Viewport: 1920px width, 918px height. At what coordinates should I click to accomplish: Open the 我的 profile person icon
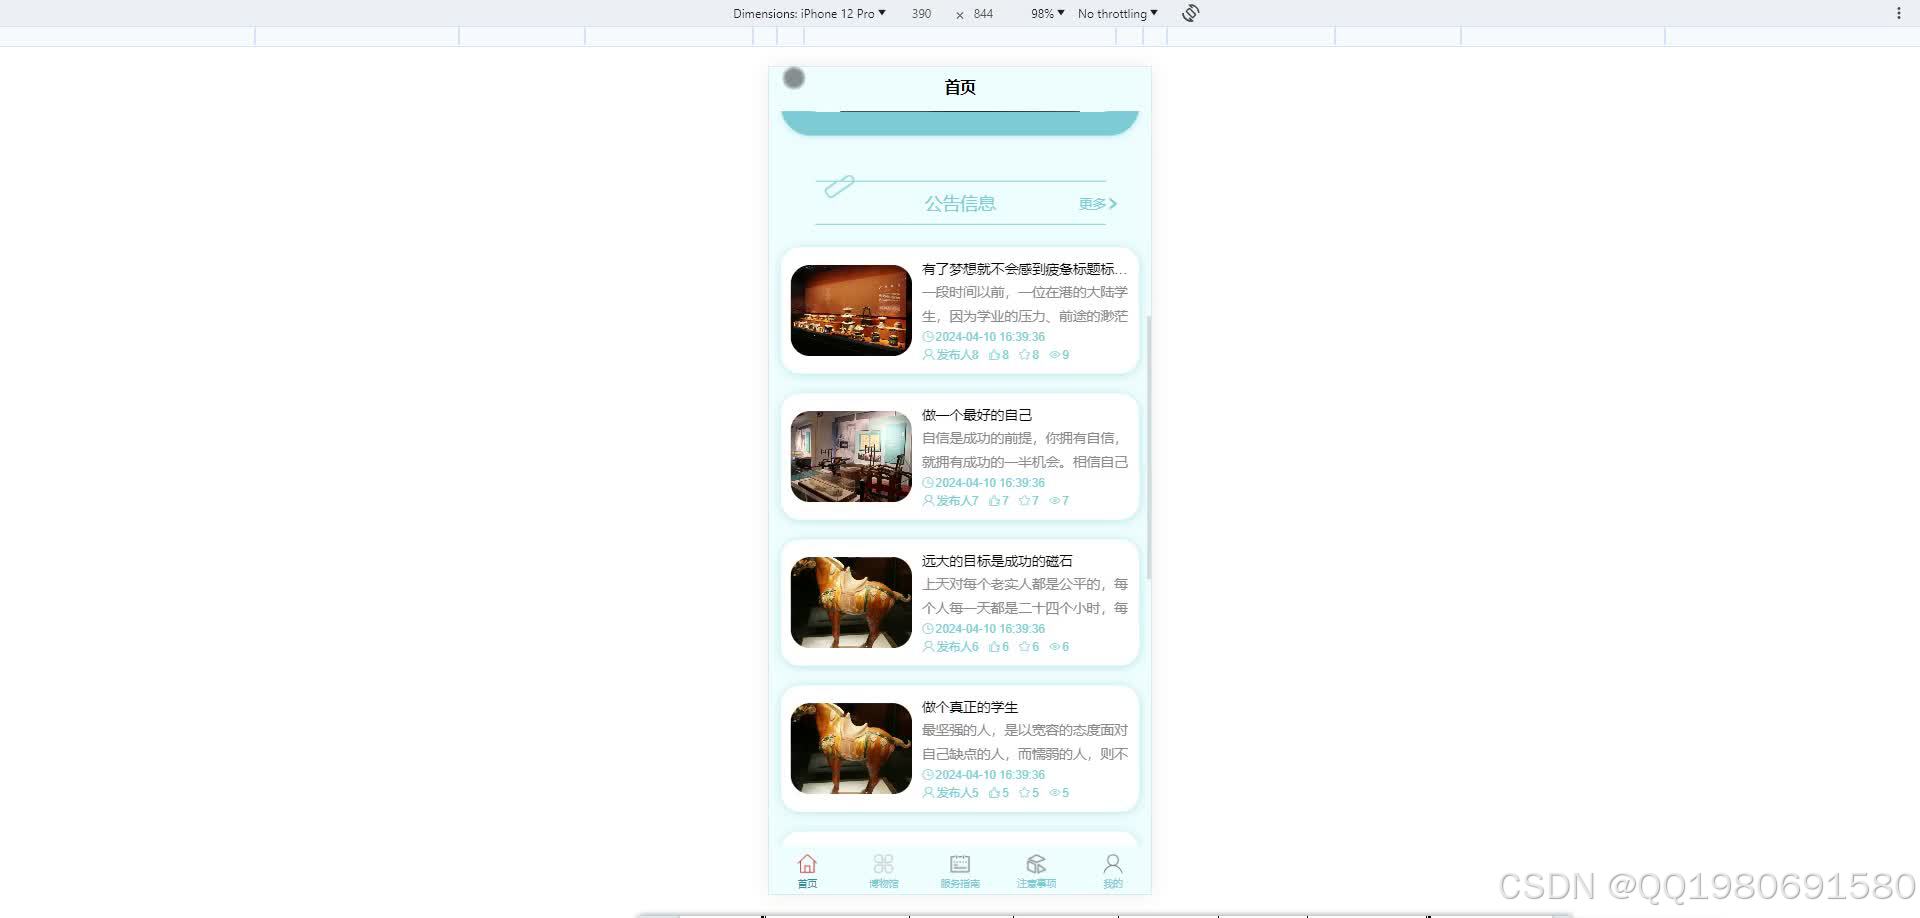click(x=1112, y=862)
